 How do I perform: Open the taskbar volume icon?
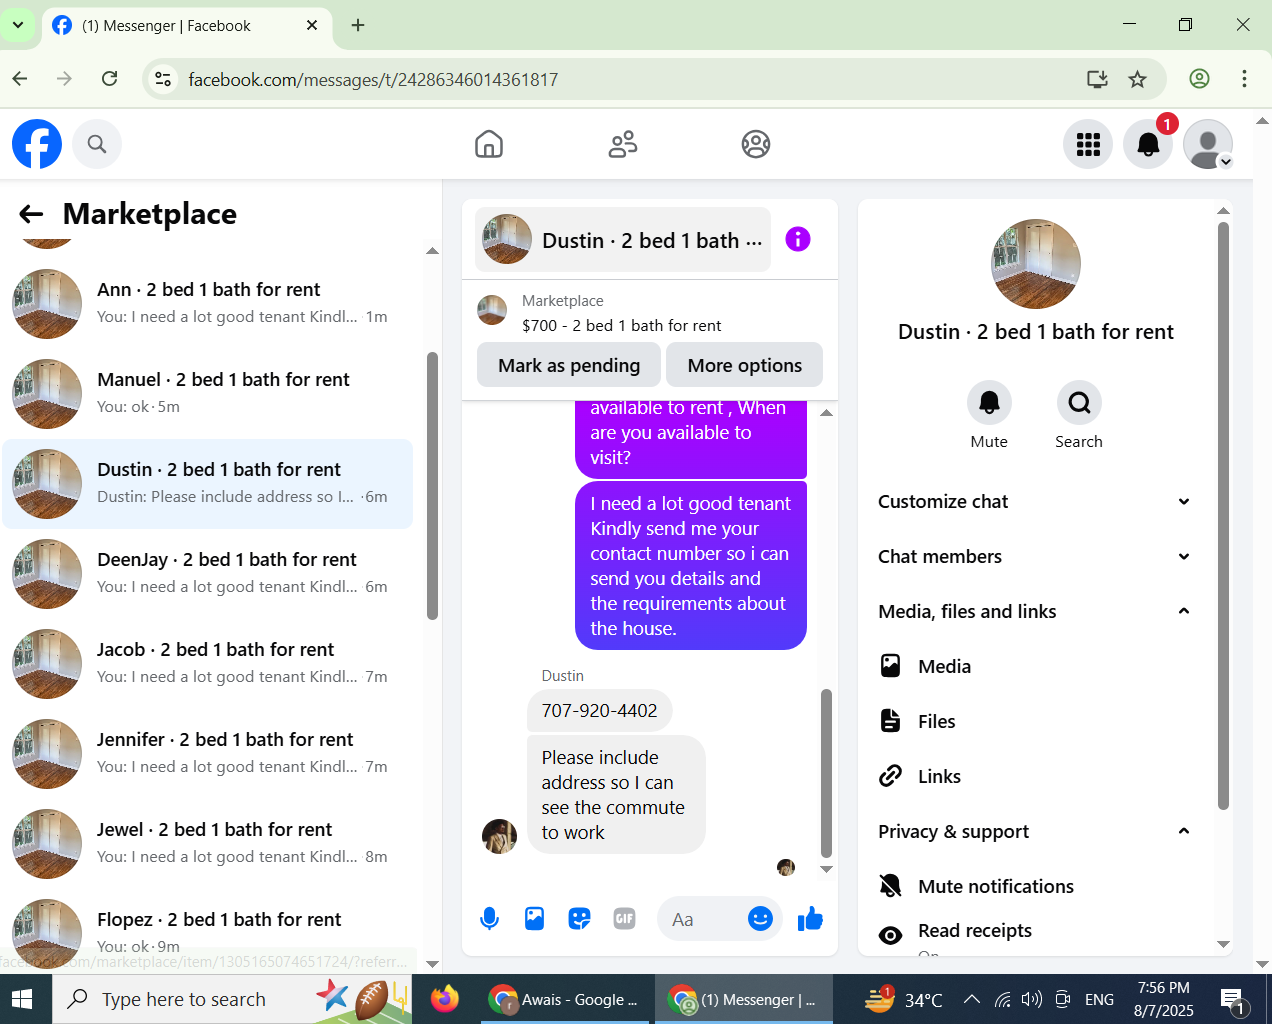point(1032,999)
